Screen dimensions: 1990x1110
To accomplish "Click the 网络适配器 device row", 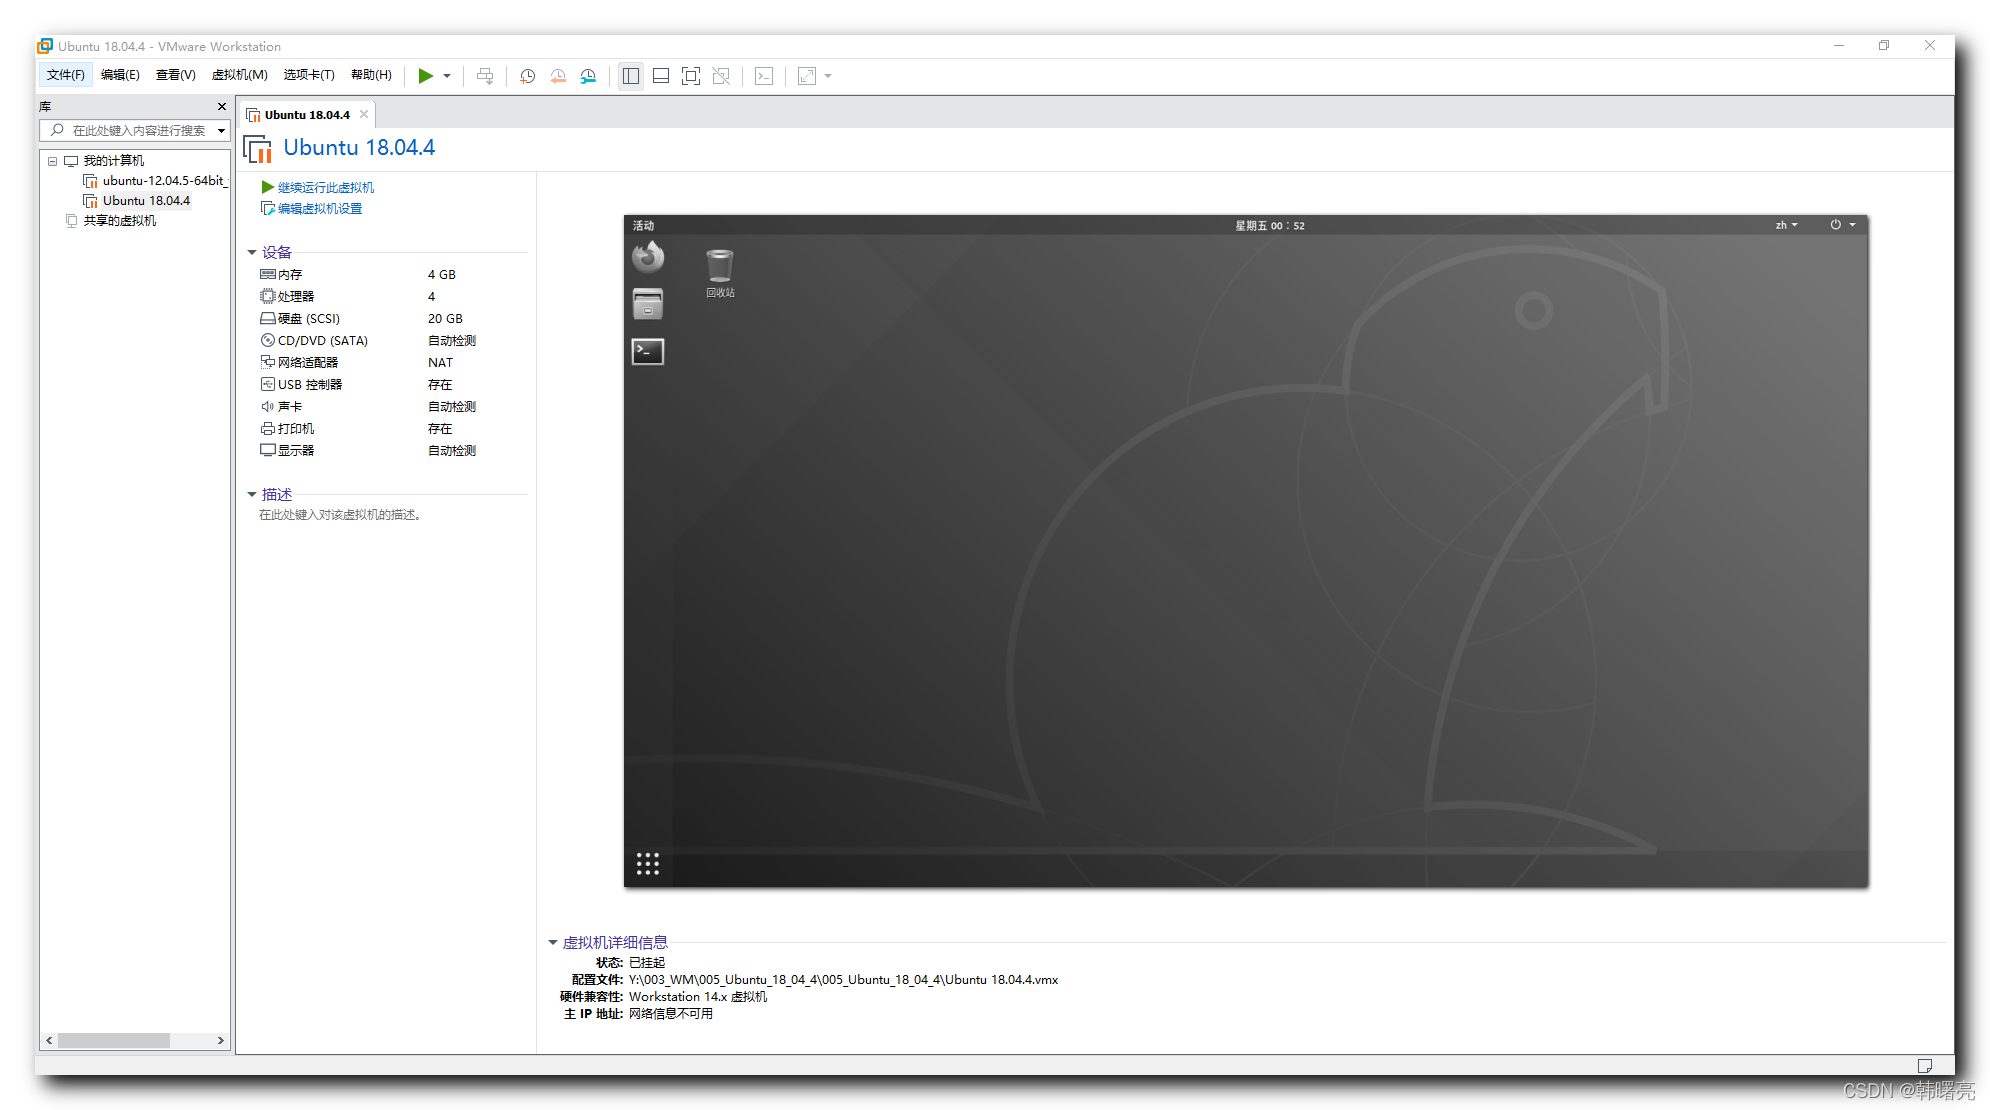I will click(392, 363).
